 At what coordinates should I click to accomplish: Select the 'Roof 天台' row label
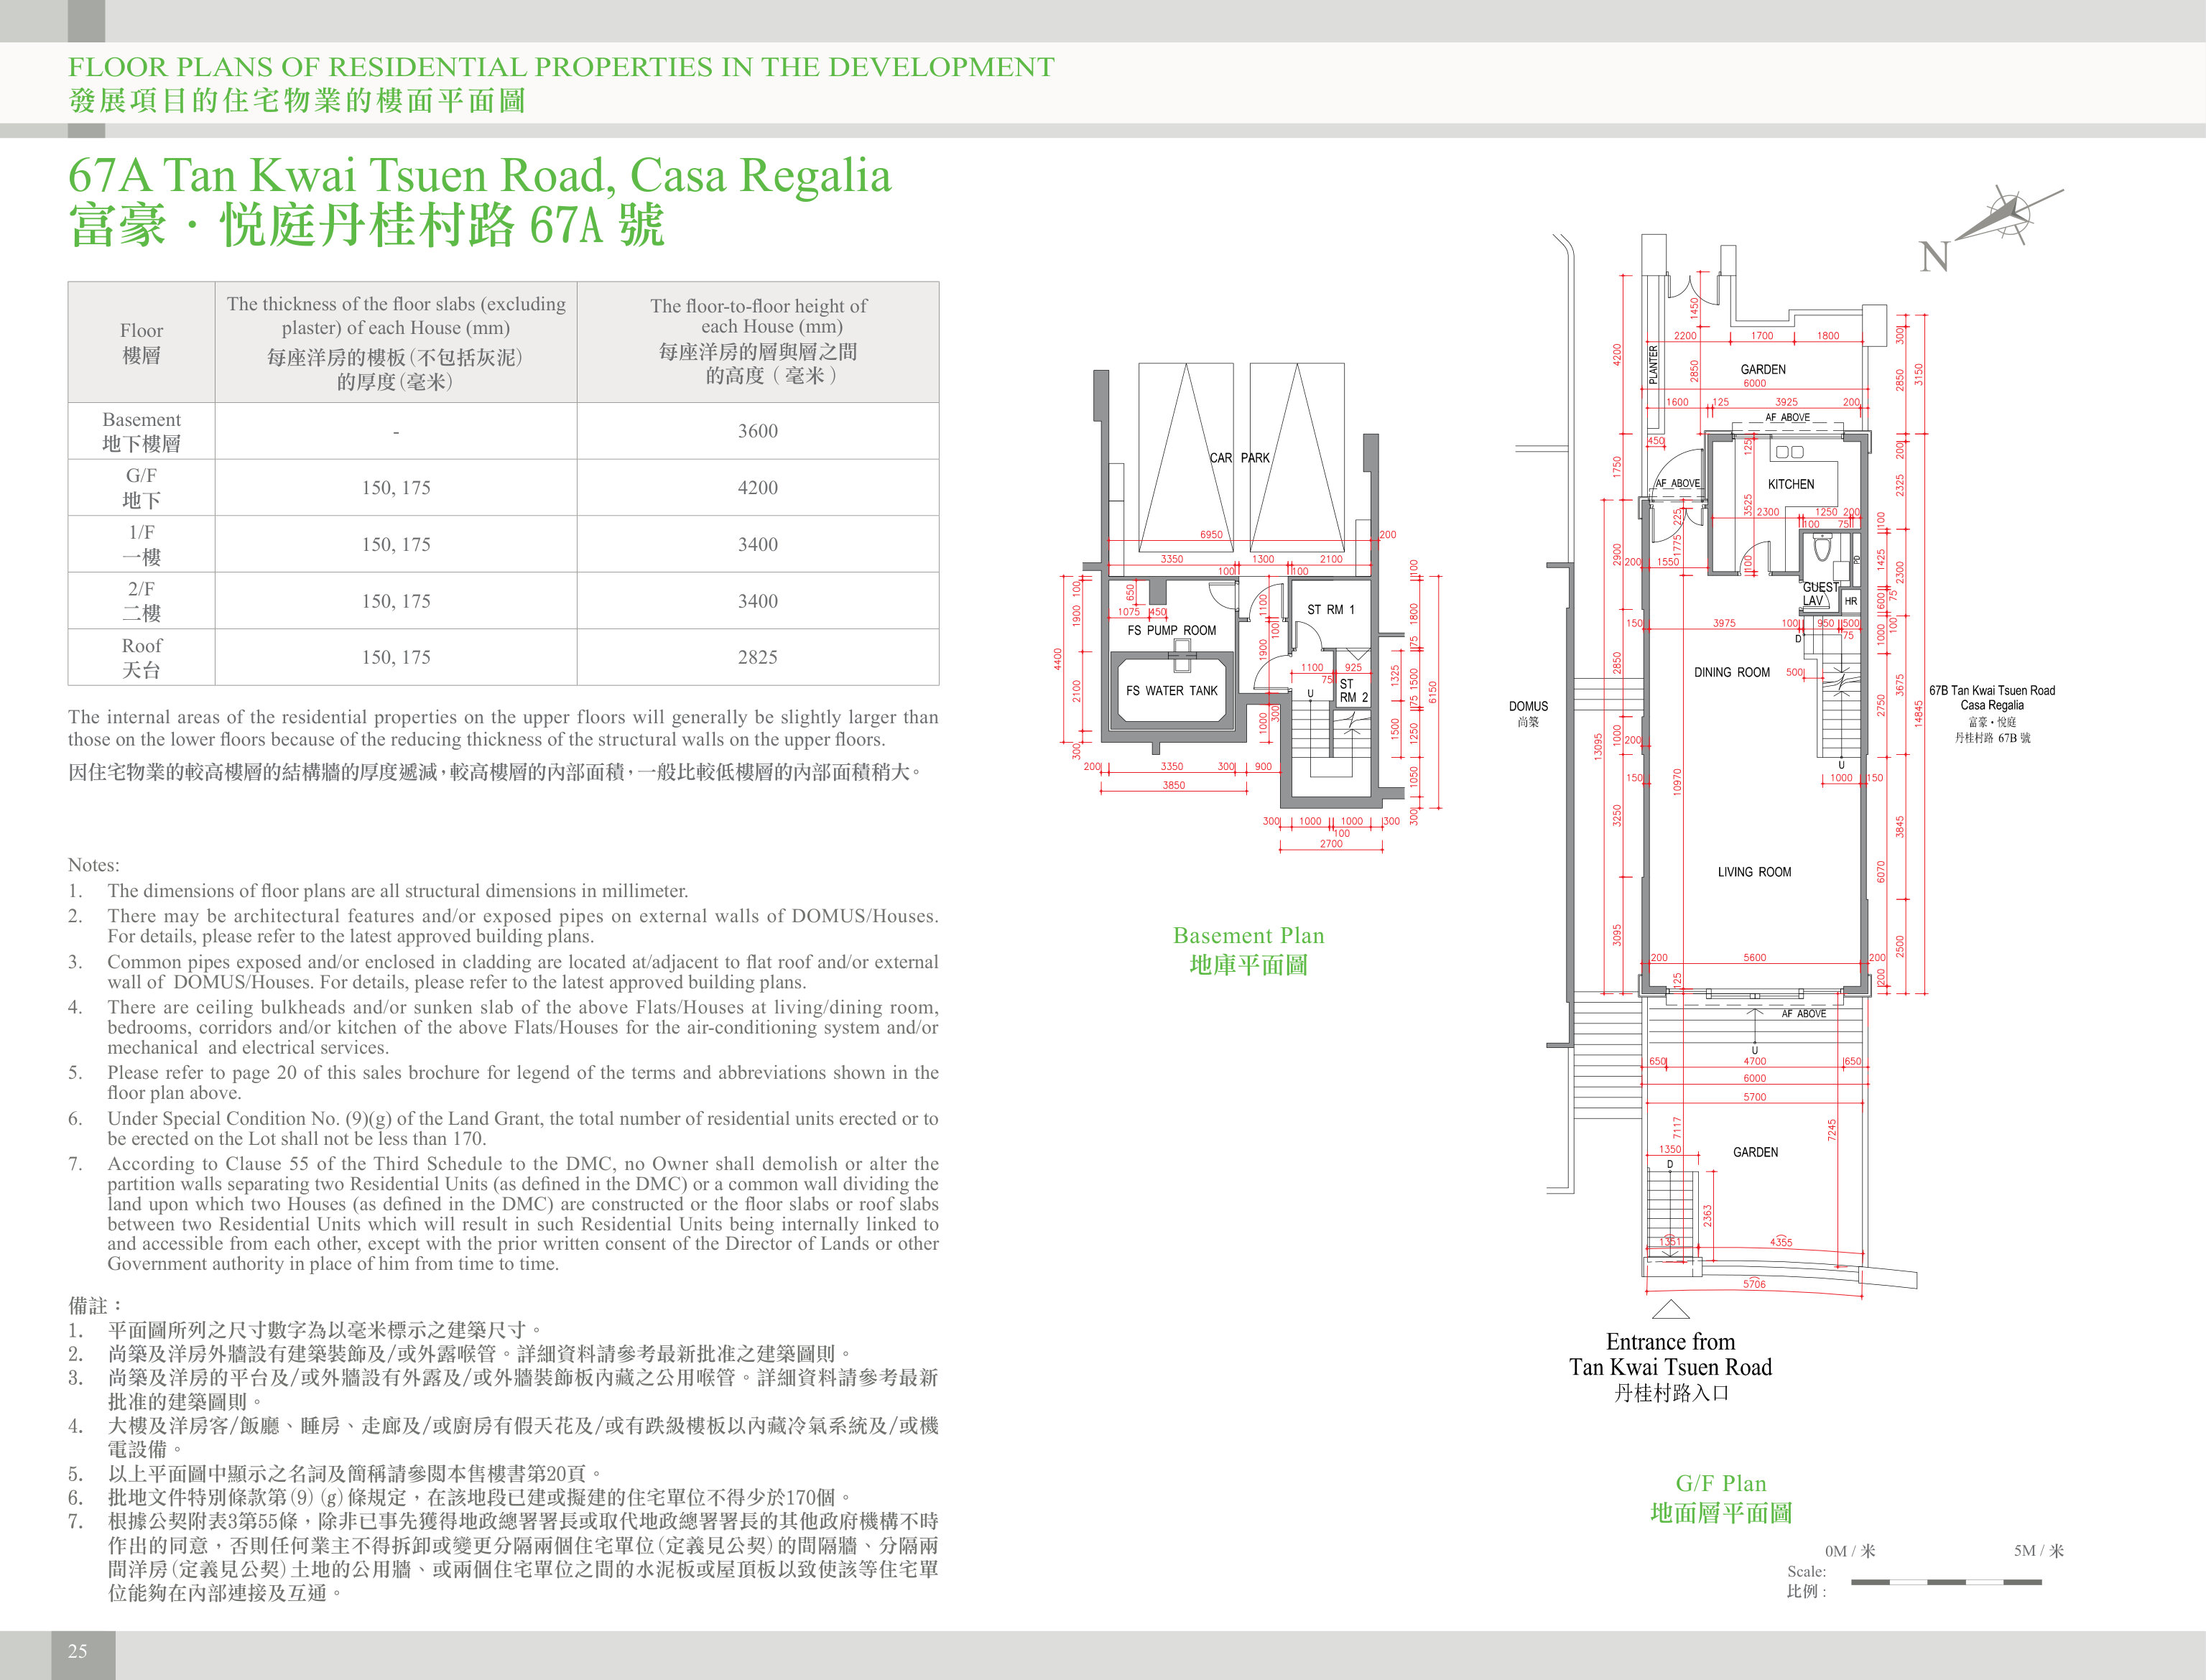point(141,657)
